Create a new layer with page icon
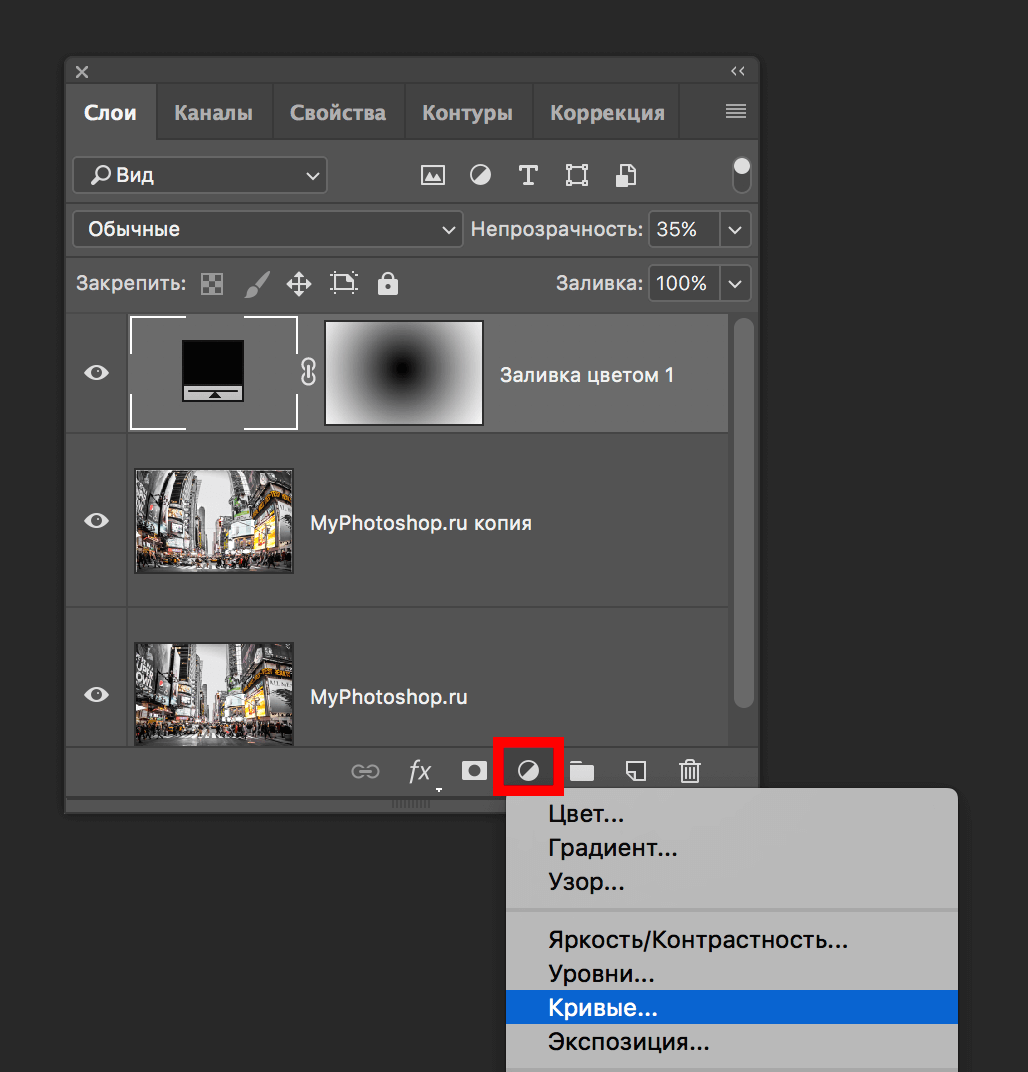 coord(636,771)
